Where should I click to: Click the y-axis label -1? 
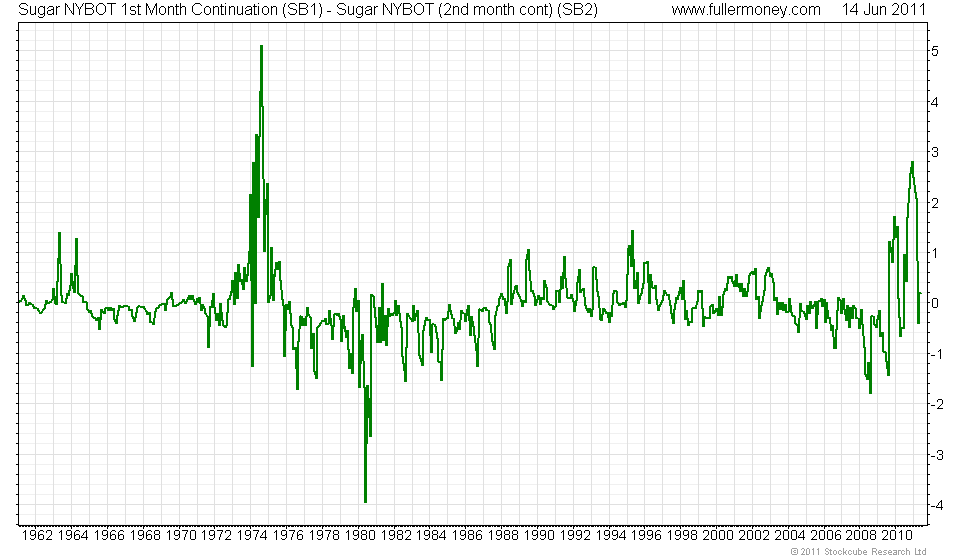tap(937, 354)
